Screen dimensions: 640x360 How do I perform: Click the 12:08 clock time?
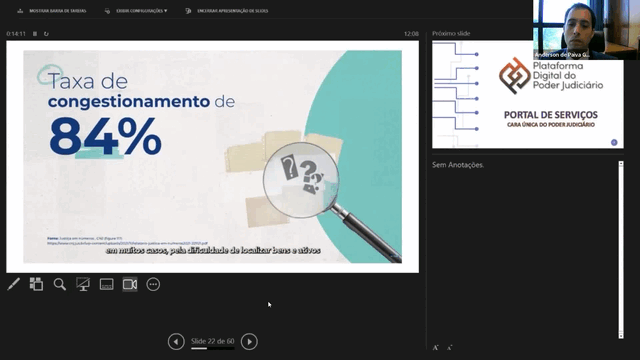click(x=411, y=33)
